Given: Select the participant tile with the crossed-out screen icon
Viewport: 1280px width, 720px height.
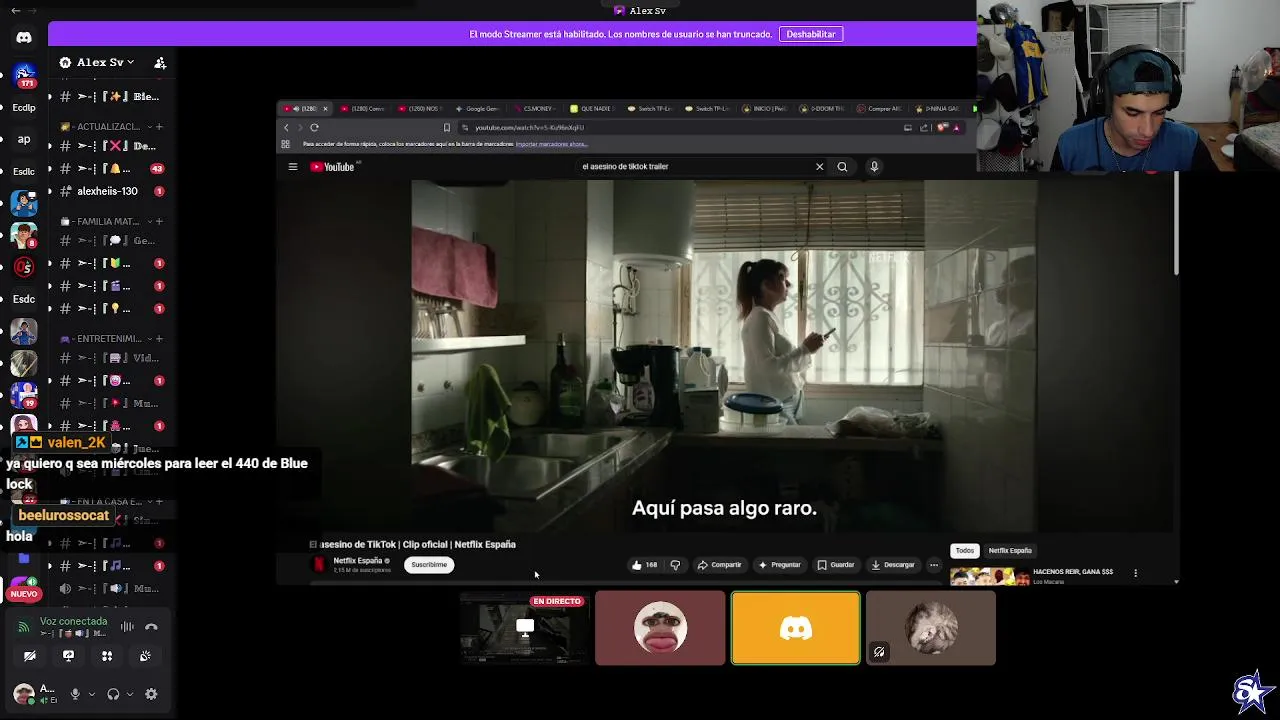Looking at the screenshot, I should point(930,628).
